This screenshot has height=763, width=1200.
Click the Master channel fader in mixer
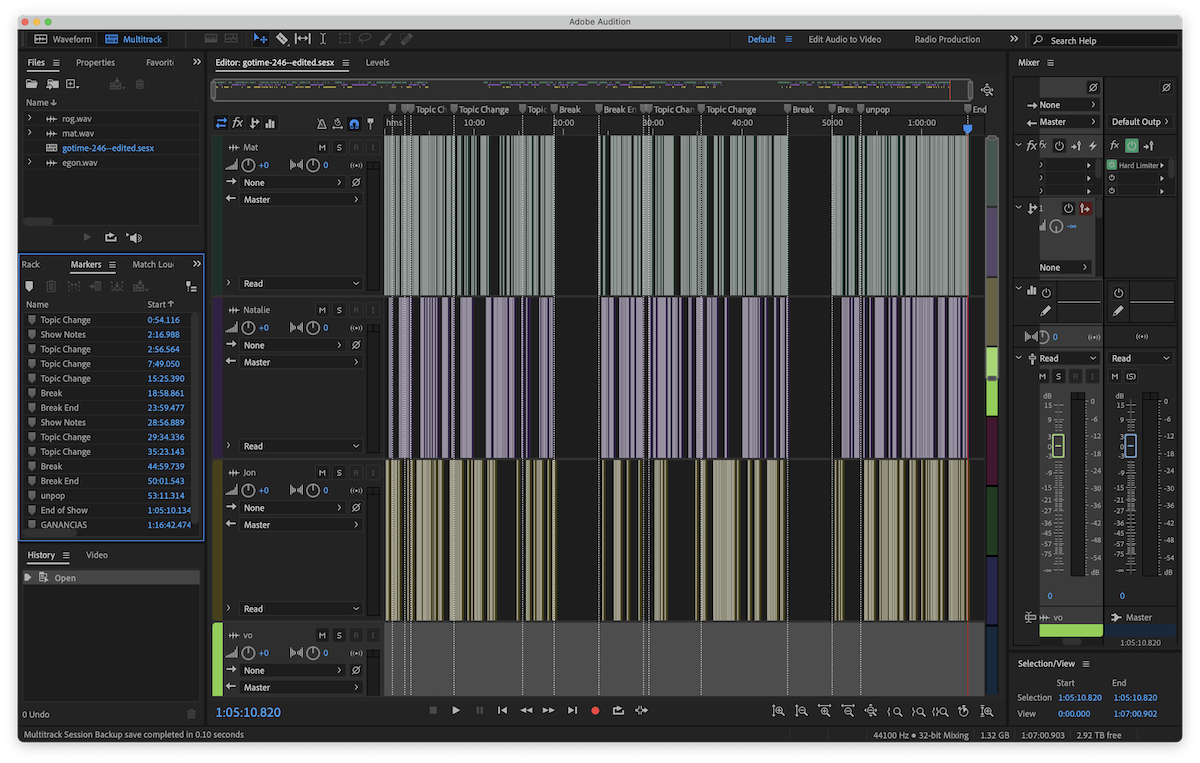(x=1130, y=447)
